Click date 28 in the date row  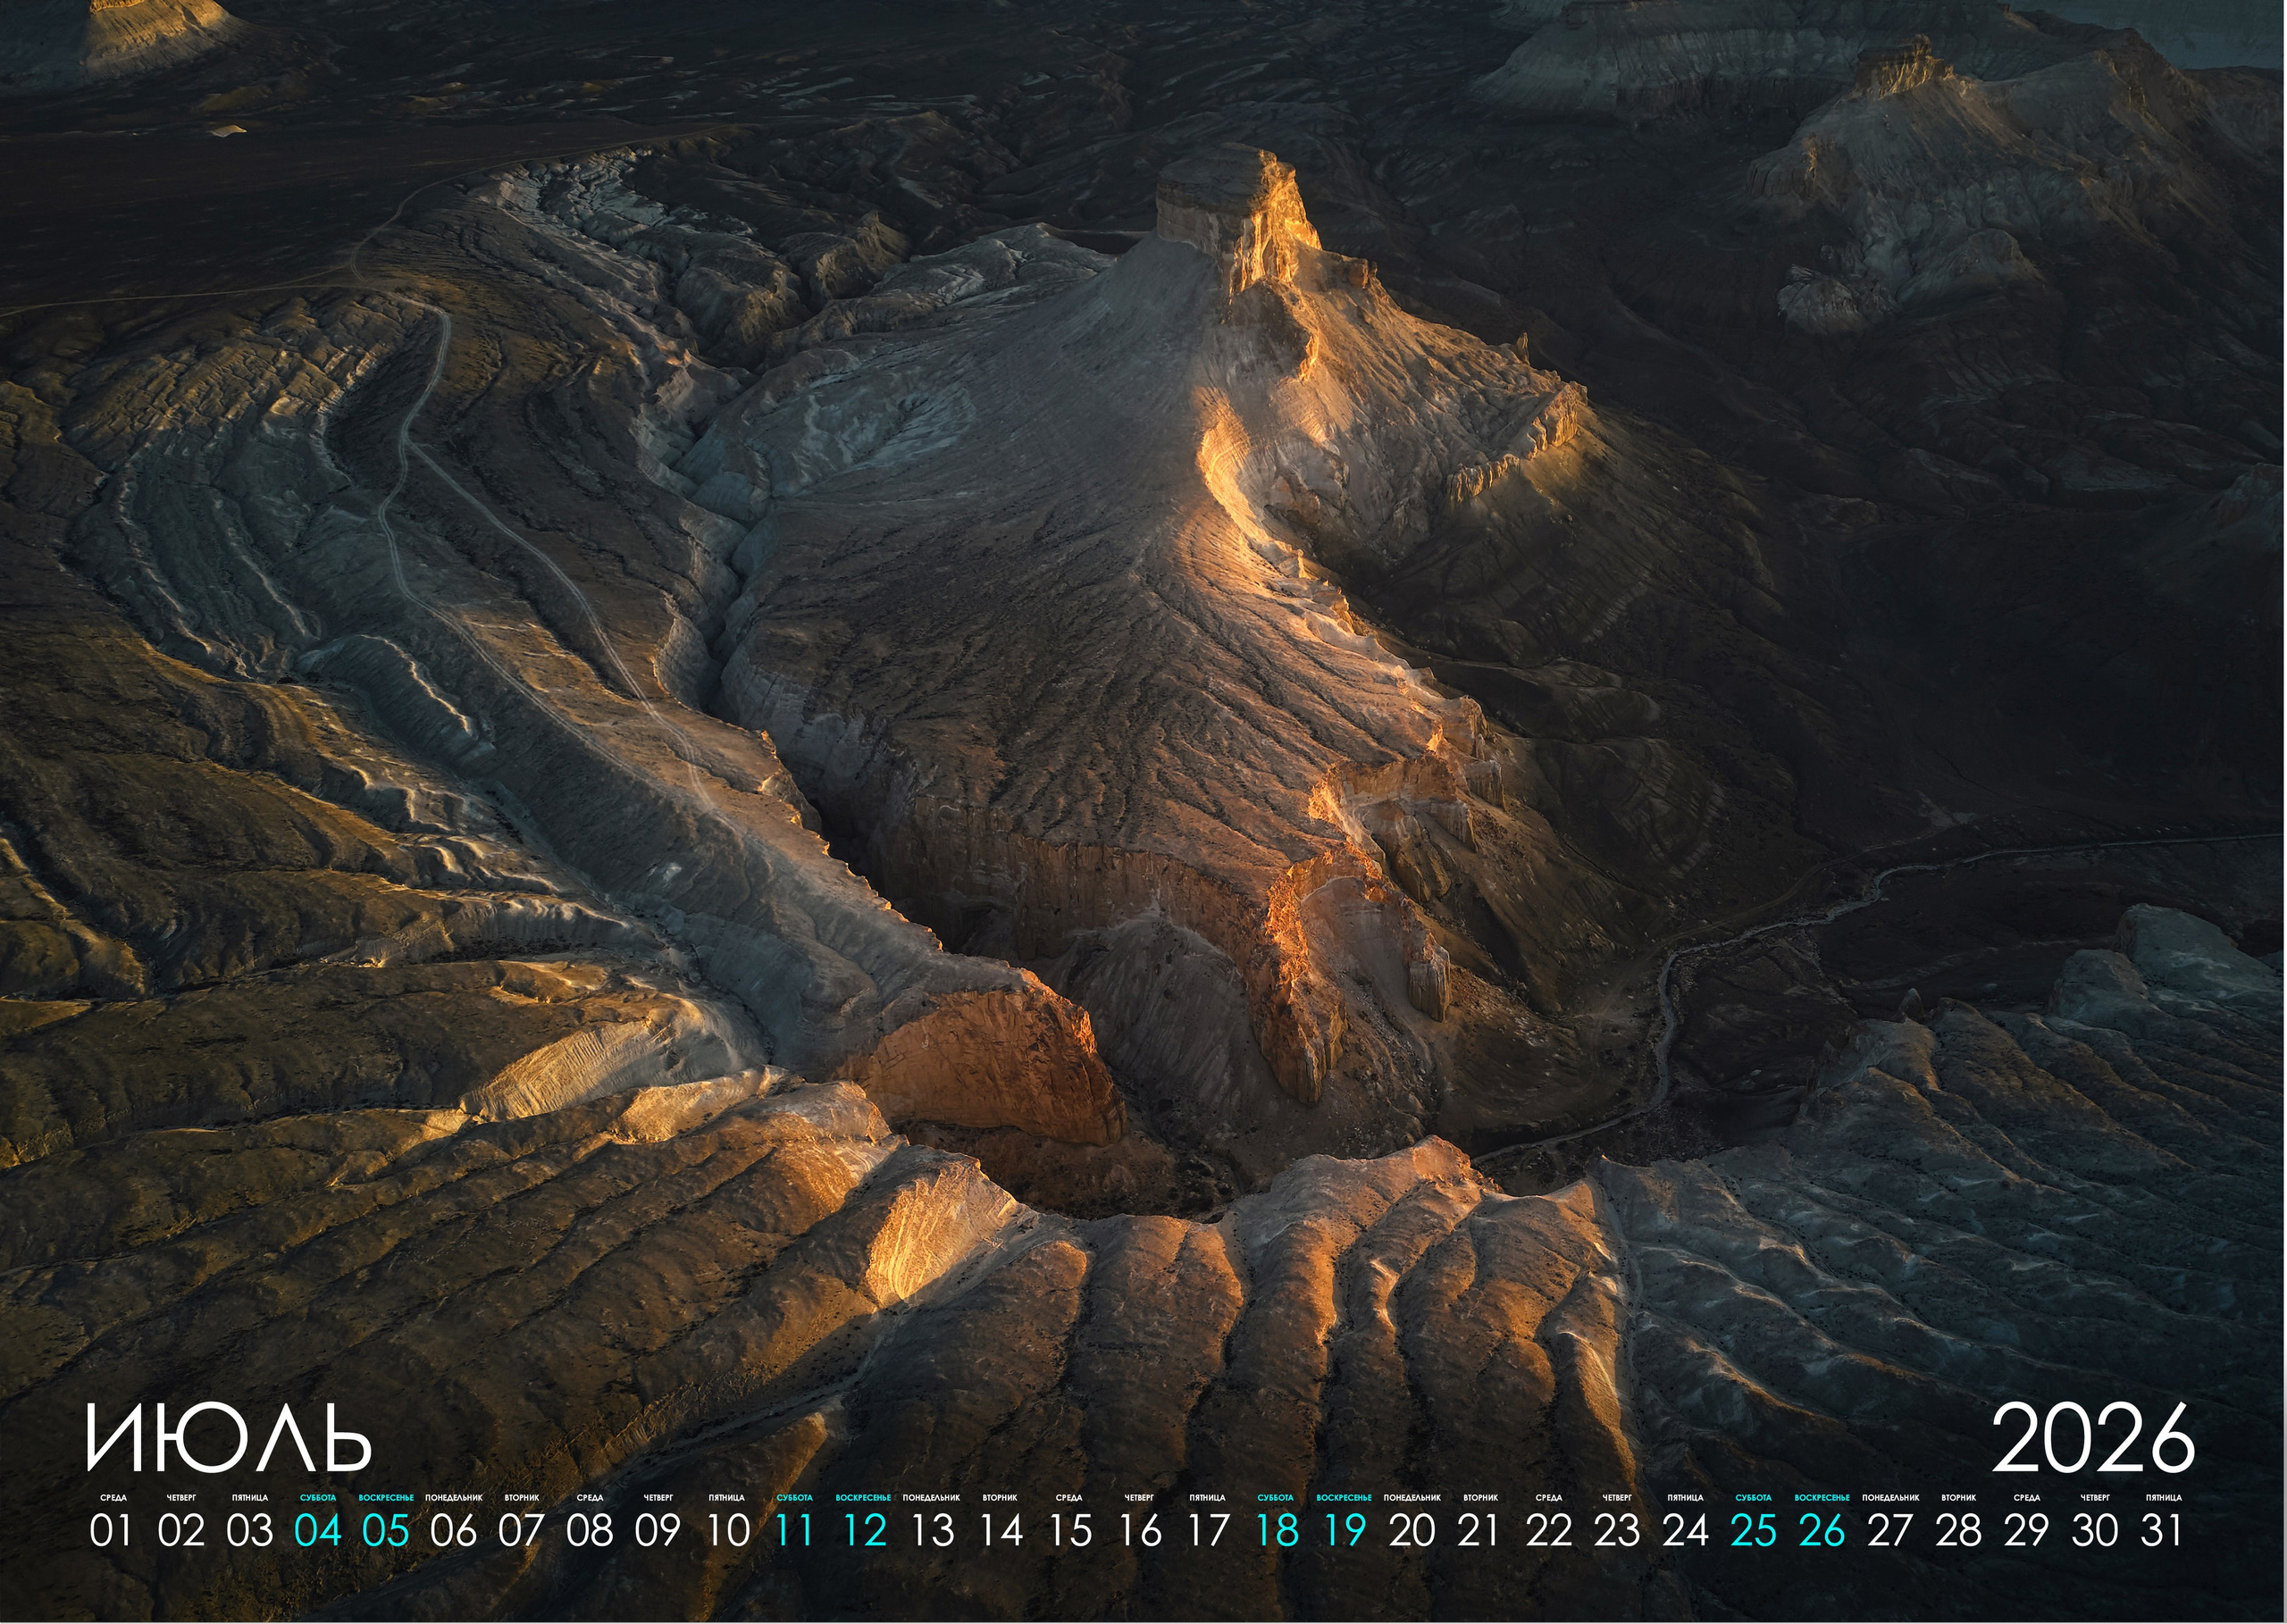1958,1531
